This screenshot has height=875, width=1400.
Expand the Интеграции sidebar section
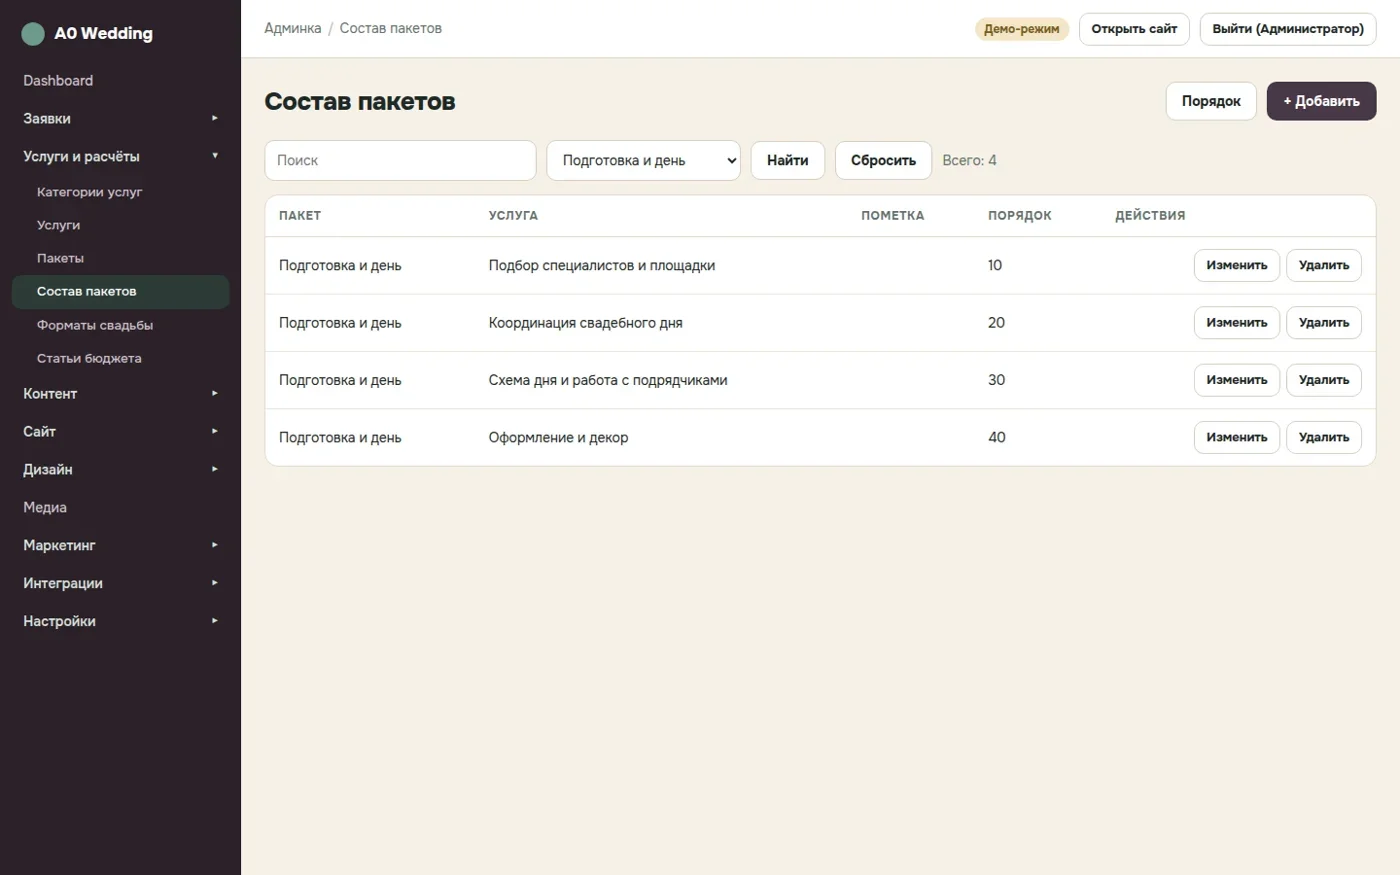point(120,584)
